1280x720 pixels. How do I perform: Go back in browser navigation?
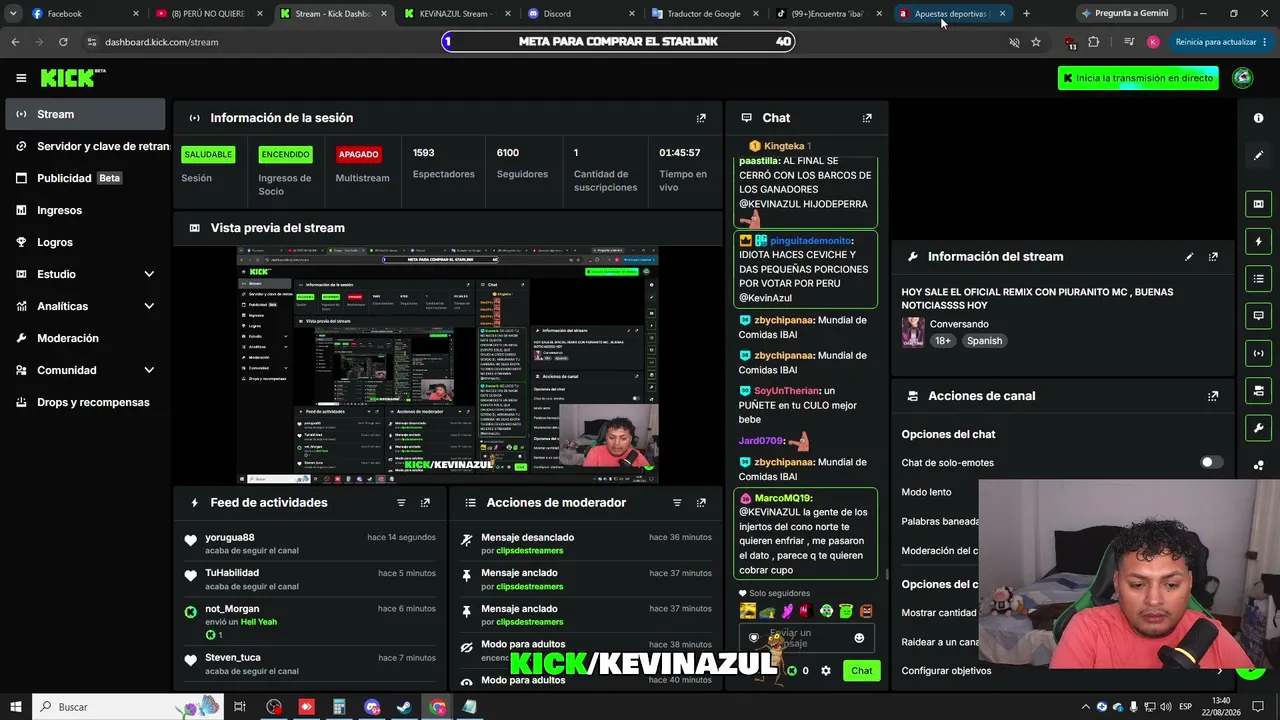click(15, 42)
